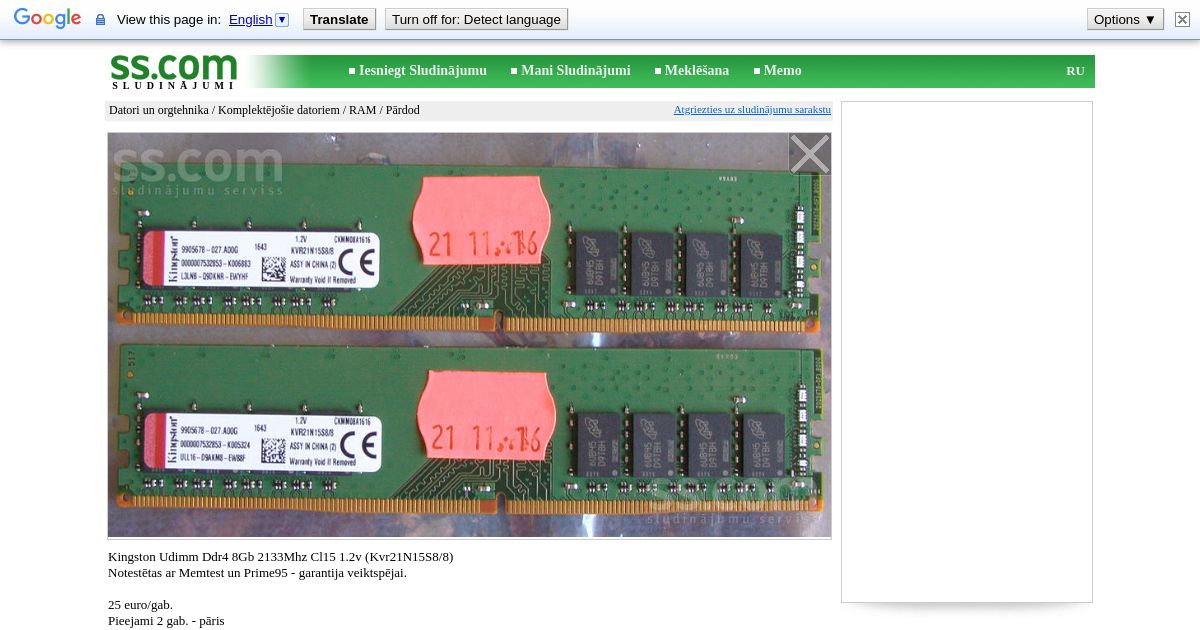
Task: Click the '25 euro/gab.' price text
Action: click(140, 605)
